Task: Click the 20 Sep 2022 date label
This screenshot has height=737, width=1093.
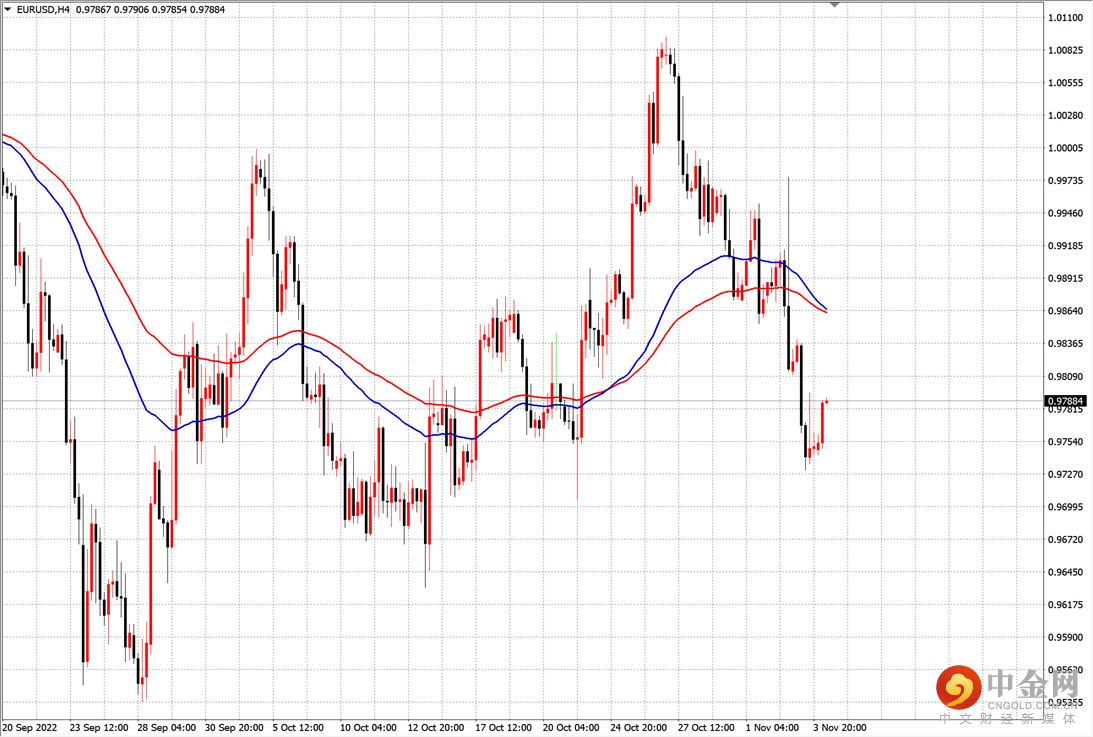Action: [30, 728]
